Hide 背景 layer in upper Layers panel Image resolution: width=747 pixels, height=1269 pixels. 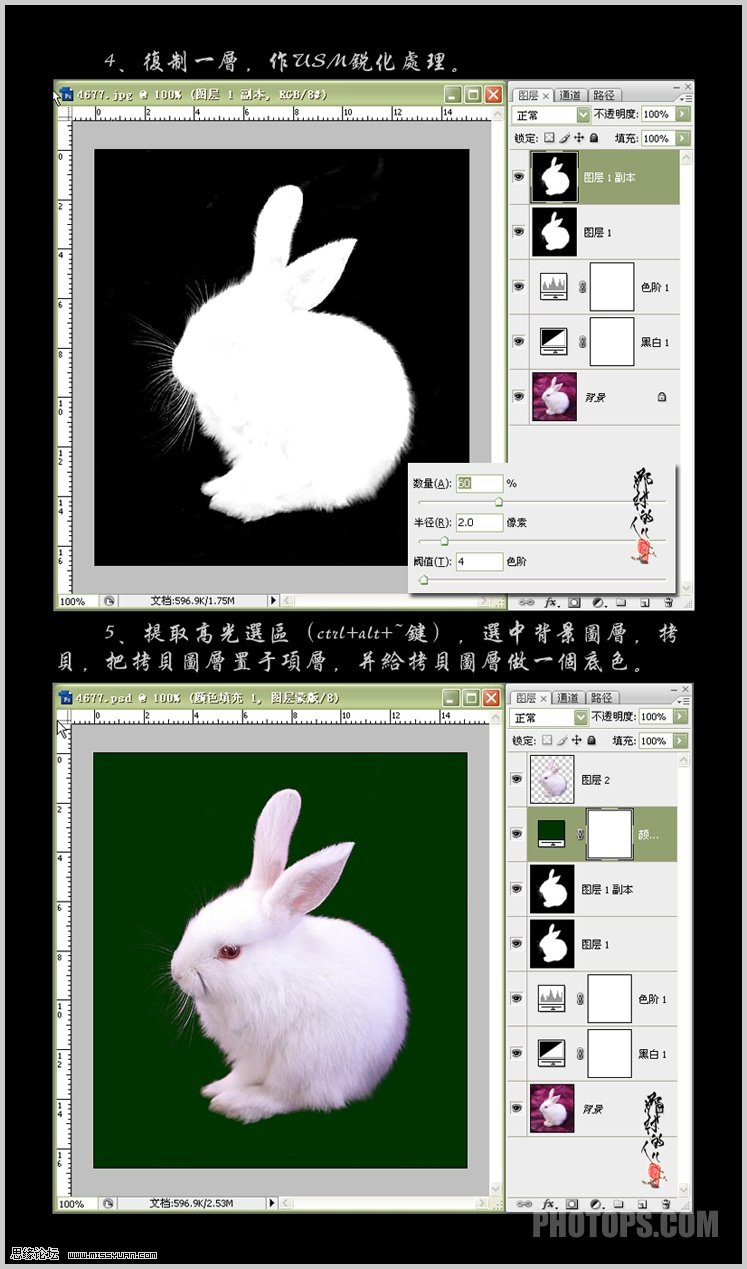point(518,396)
